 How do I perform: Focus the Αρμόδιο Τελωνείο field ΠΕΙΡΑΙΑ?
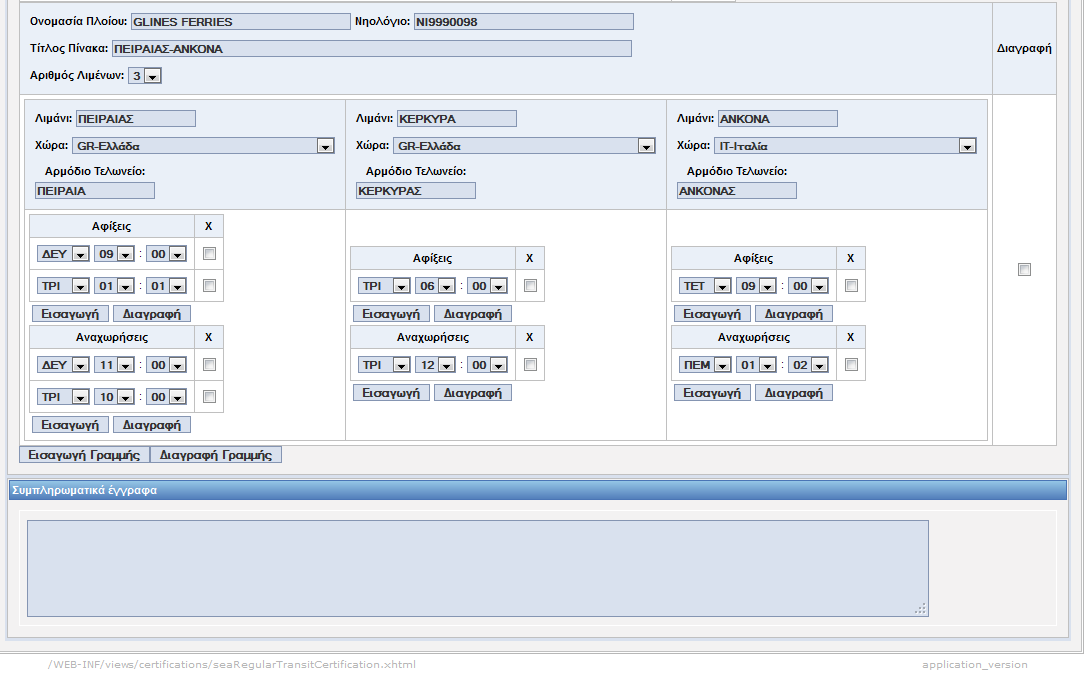coord(95,191)
